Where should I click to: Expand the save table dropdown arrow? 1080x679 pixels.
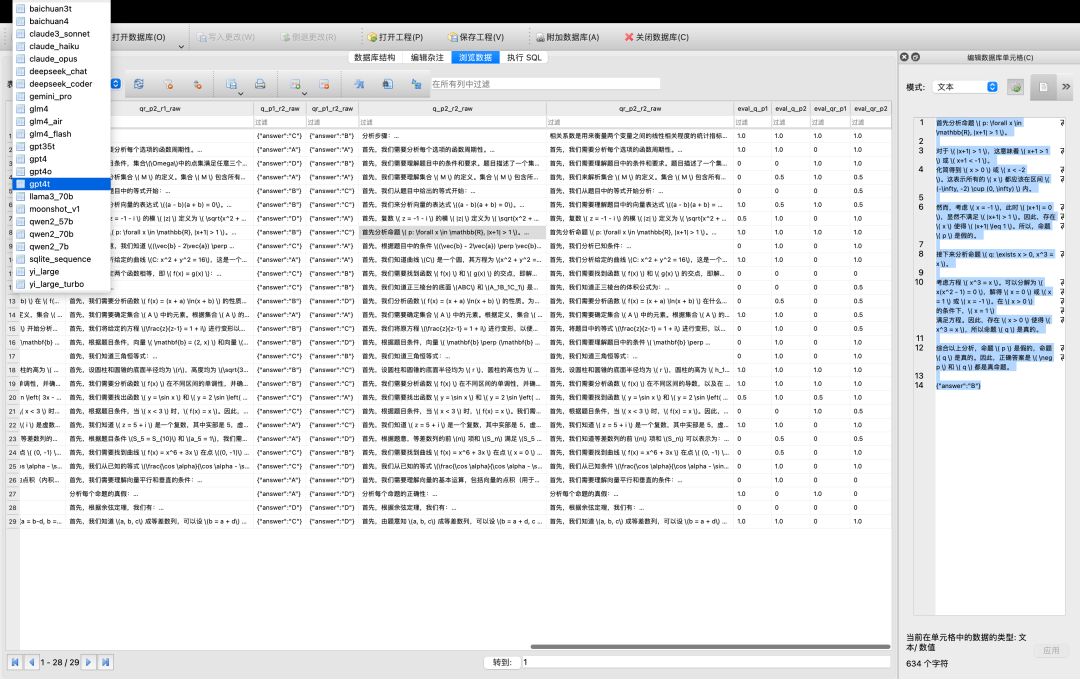tap(240, 94)
